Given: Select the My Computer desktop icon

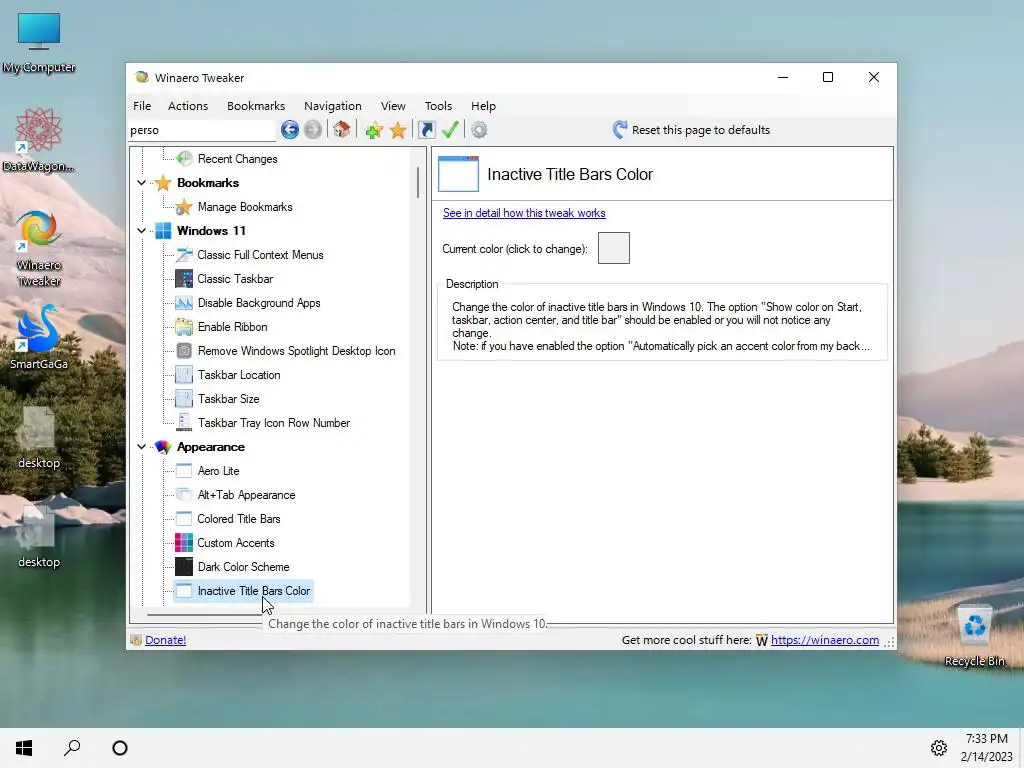Looking at the screenshot, I should (x=39, y=43).
